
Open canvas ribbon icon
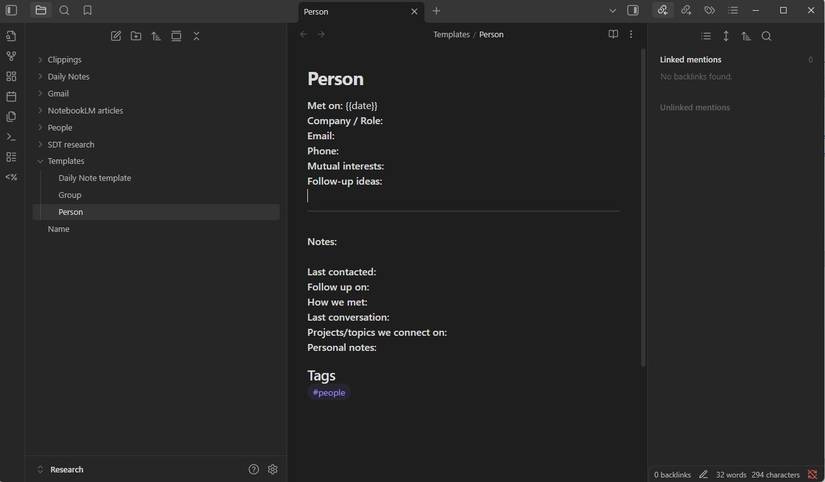[x=11, y=76]
